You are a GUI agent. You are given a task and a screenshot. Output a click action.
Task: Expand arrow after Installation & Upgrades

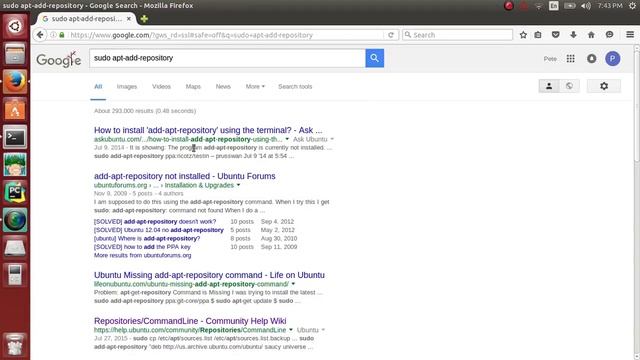tap(238, 185)
